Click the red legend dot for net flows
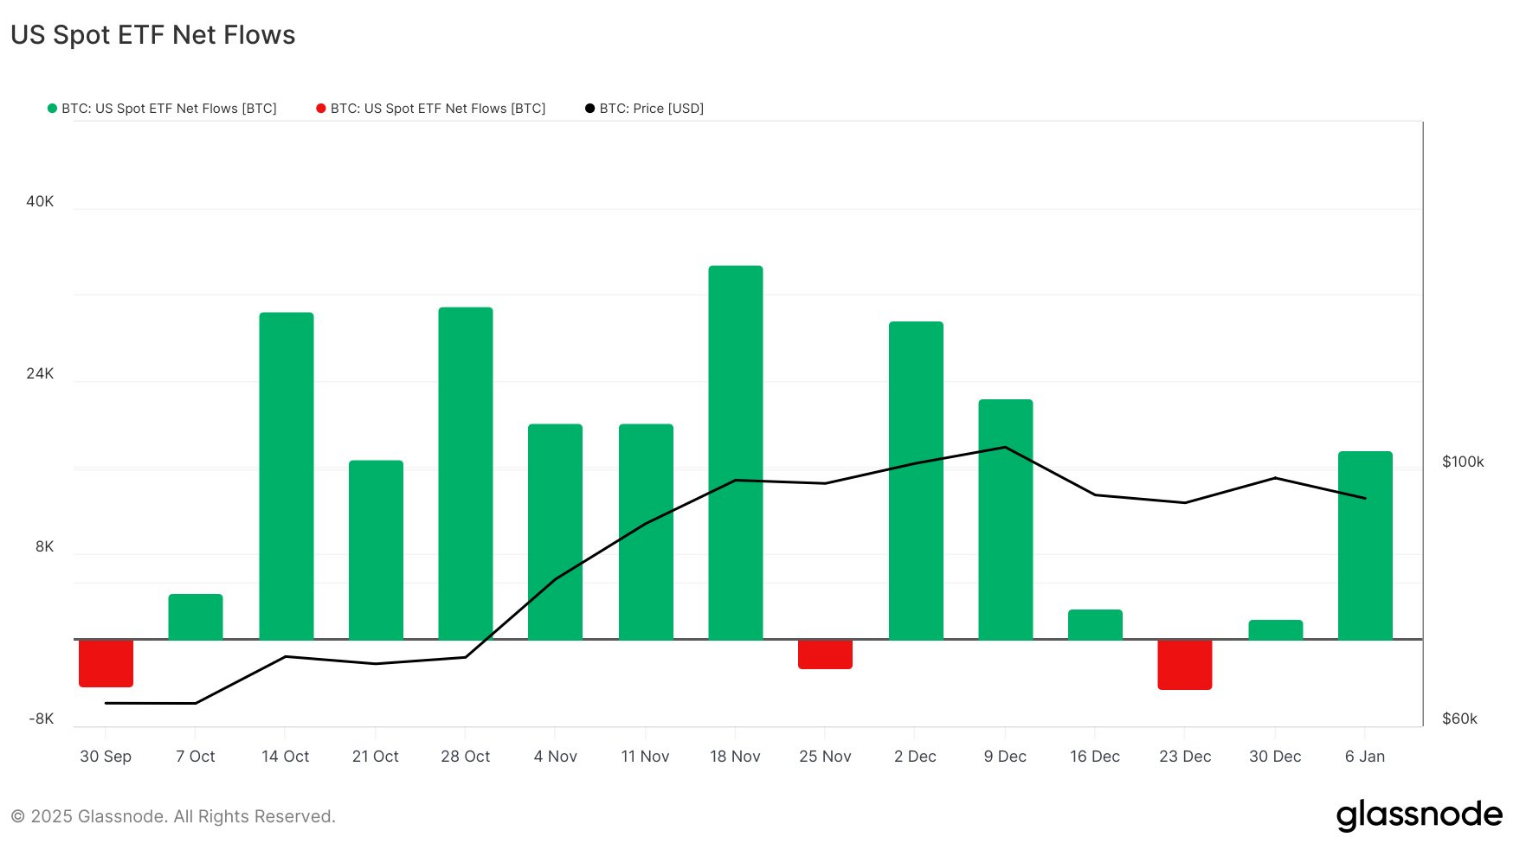The height and width of the screenshot is (847, 1515). click(x=321, y=108)
